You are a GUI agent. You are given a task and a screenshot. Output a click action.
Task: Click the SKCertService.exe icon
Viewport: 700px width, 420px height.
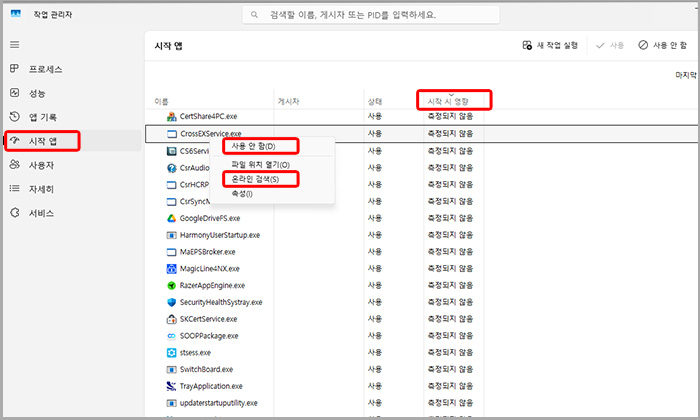point(171,319)
